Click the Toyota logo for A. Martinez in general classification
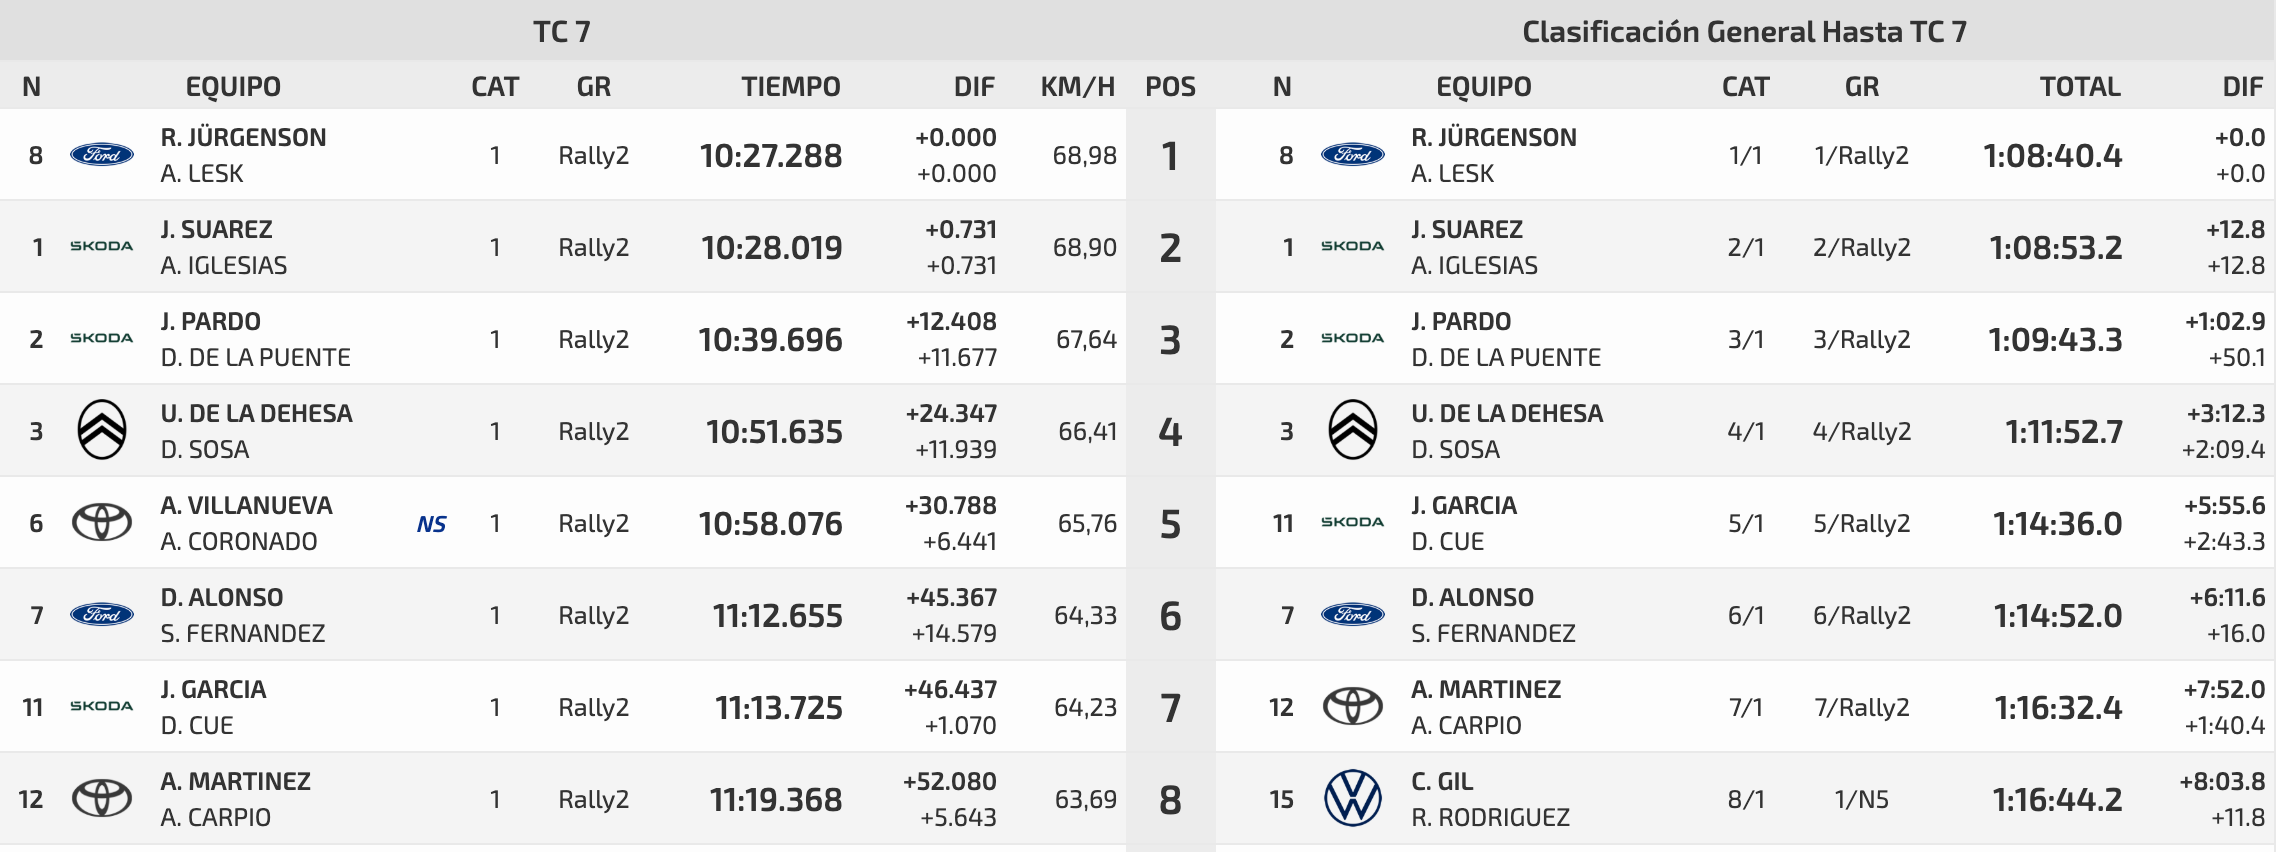The width and height of the screenshot is (2284, 852). 1353,706
